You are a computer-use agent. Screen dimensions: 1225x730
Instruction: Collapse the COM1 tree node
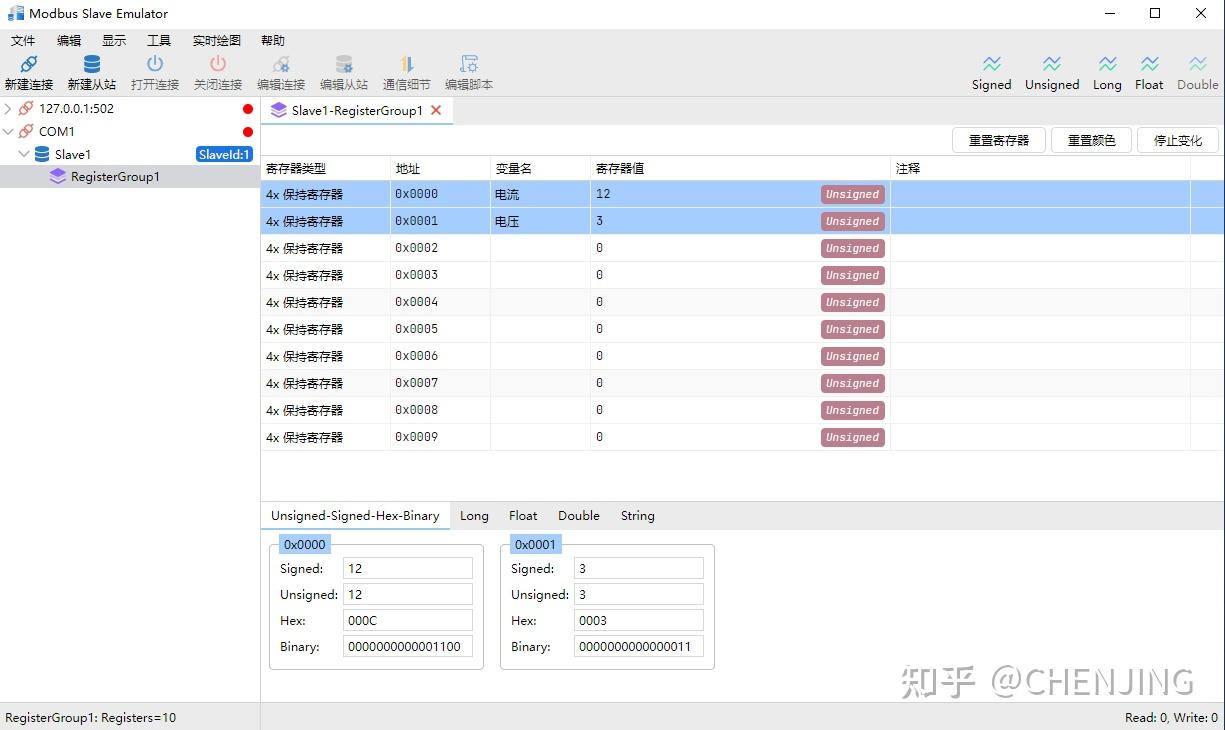click(x=8, y=131)
